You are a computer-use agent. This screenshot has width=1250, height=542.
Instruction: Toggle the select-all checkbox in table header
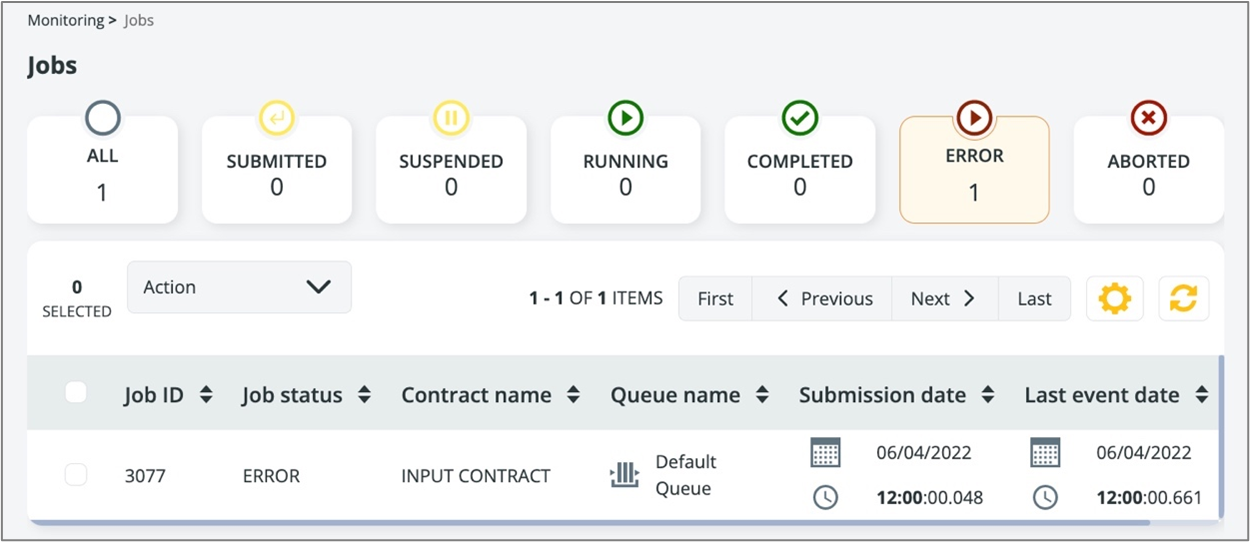[76, 393]
